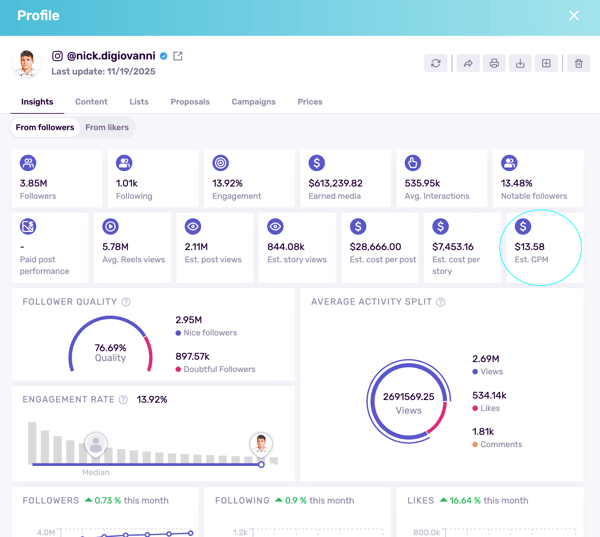Open the Prices tab
The height and width of the screenshot is (537, 600).
[310, 102]
